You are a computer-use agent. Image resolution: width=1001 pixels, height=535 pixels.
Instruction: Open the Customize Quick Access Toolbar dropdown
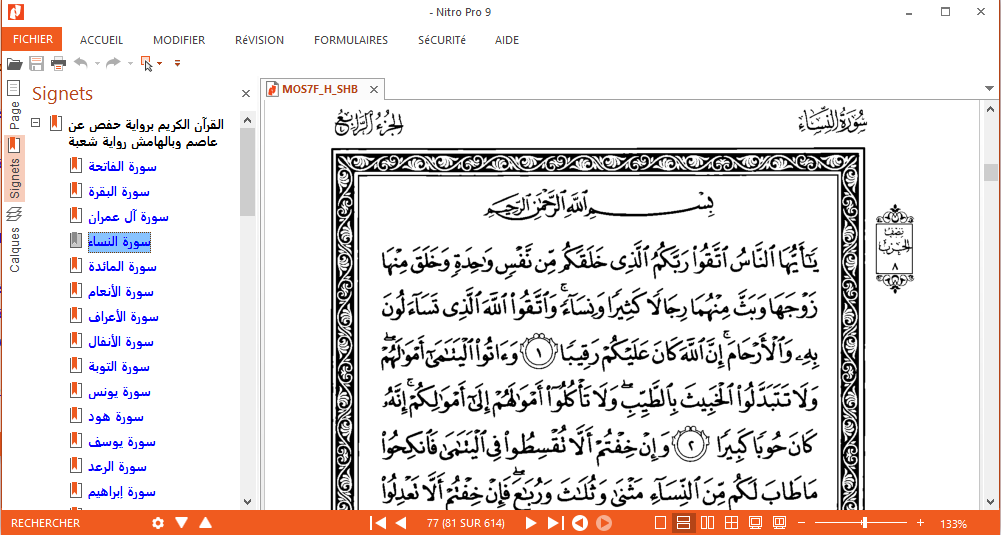pyautogui.click(x=177, y=63)
